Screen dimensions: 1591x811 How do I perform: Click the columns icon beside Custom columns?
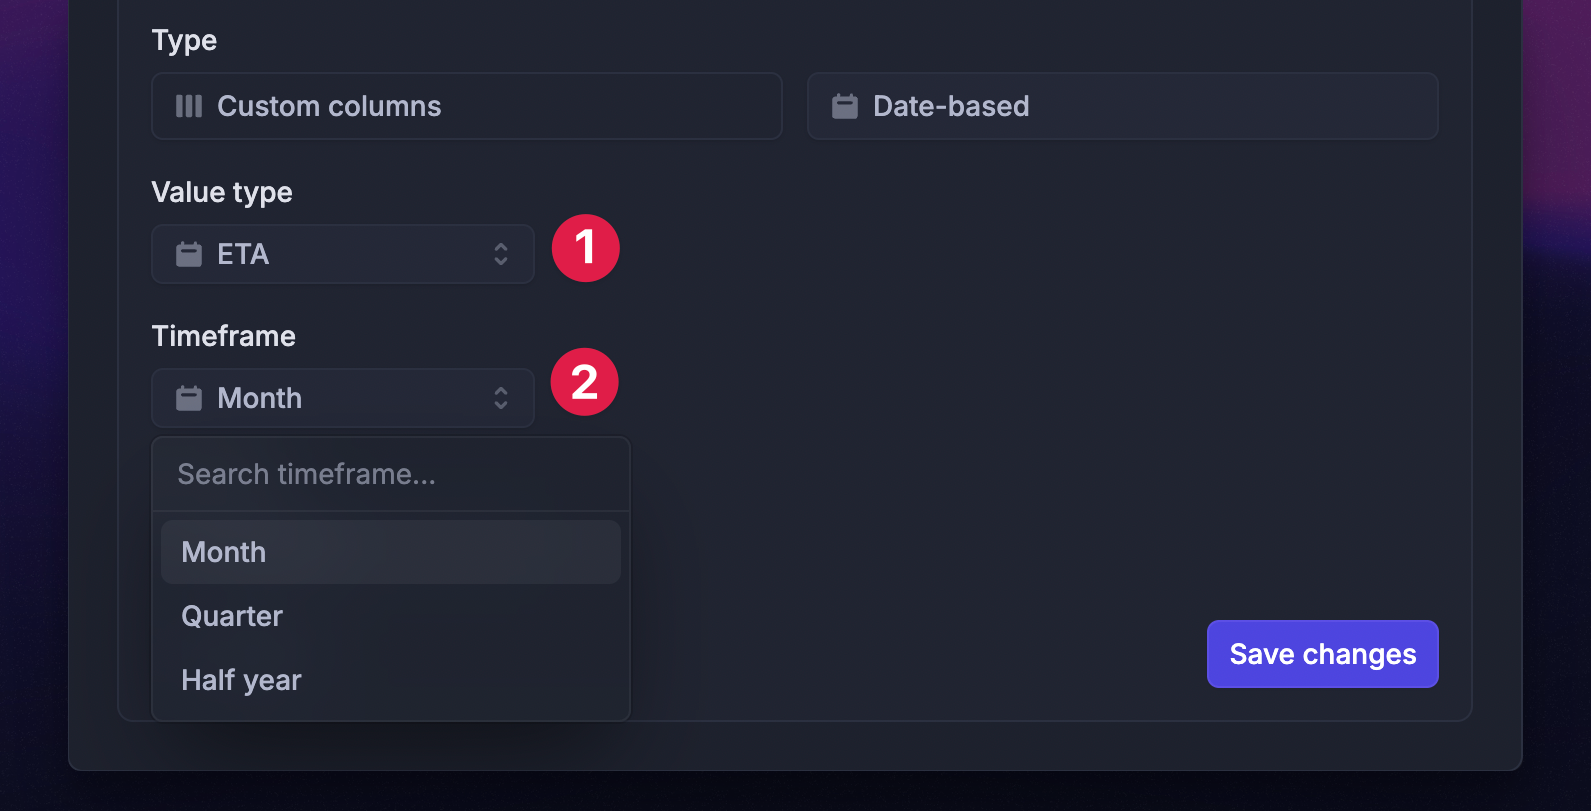[x=189, y=106]
